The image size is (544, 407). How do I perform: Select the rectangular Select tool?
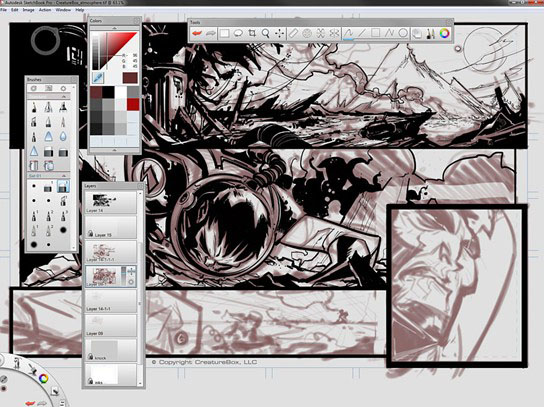point(224,33)
